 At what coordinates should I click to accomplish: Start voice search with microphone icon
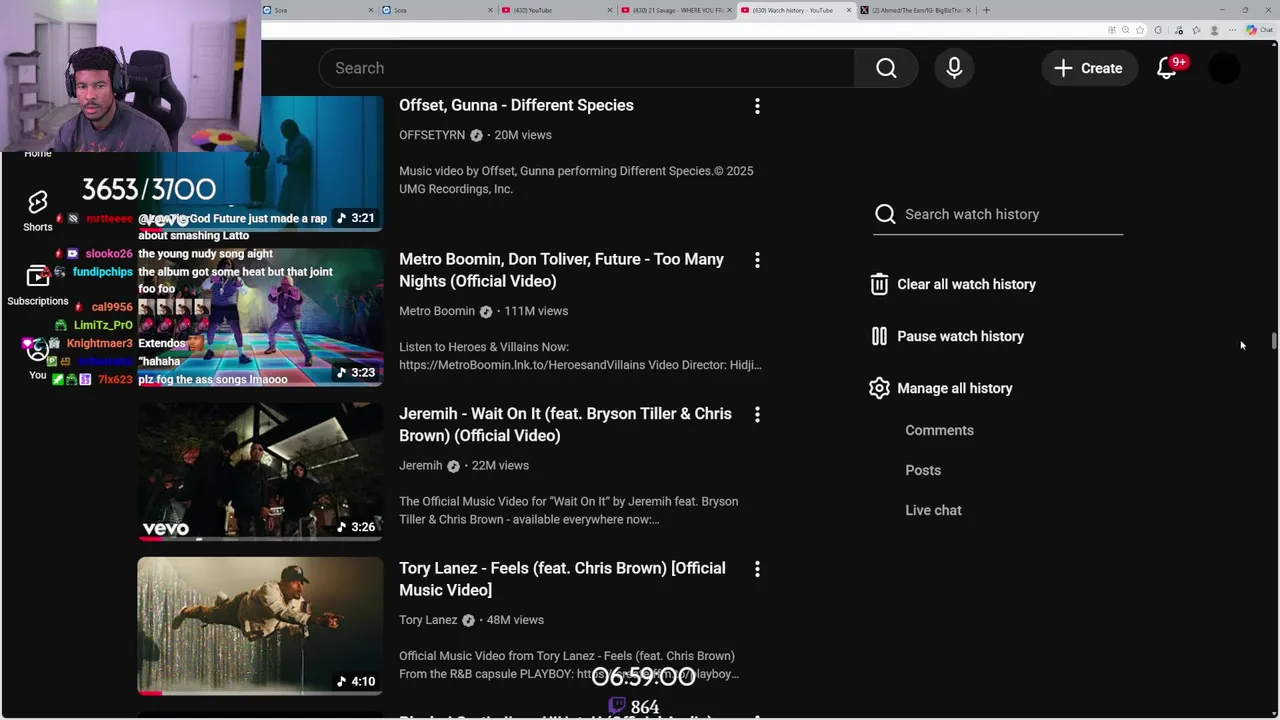pos(954,68)
